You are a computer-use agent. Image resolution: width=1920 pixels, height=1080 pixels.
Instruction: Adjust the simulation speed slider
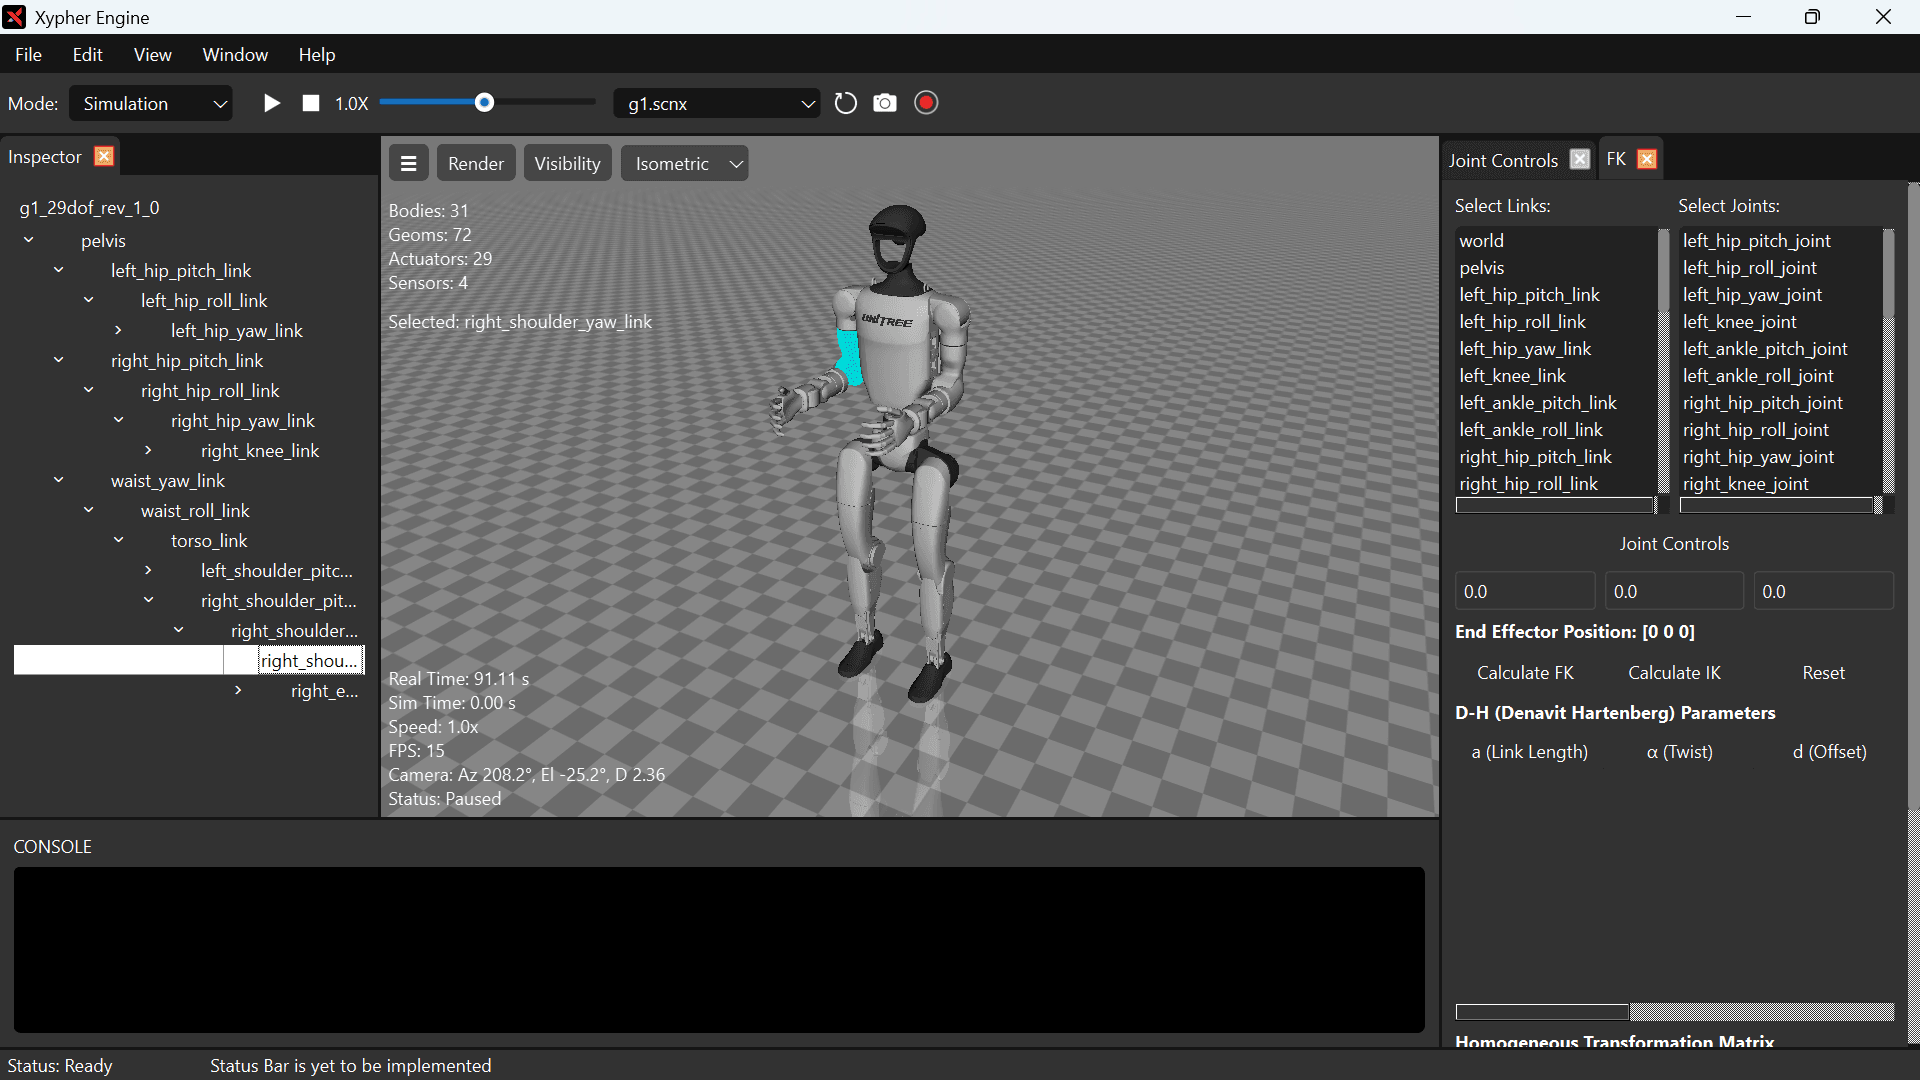[x=486, y=102]
